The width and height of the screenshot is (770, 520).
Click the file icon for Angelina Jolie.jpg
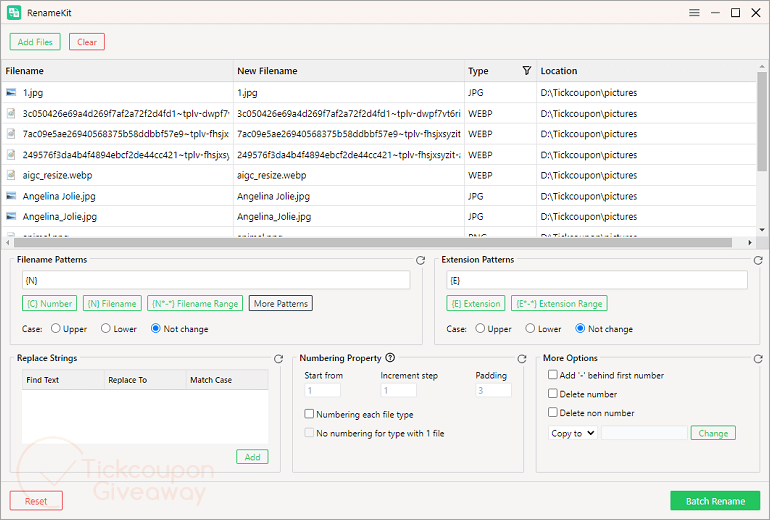point(11,196)
